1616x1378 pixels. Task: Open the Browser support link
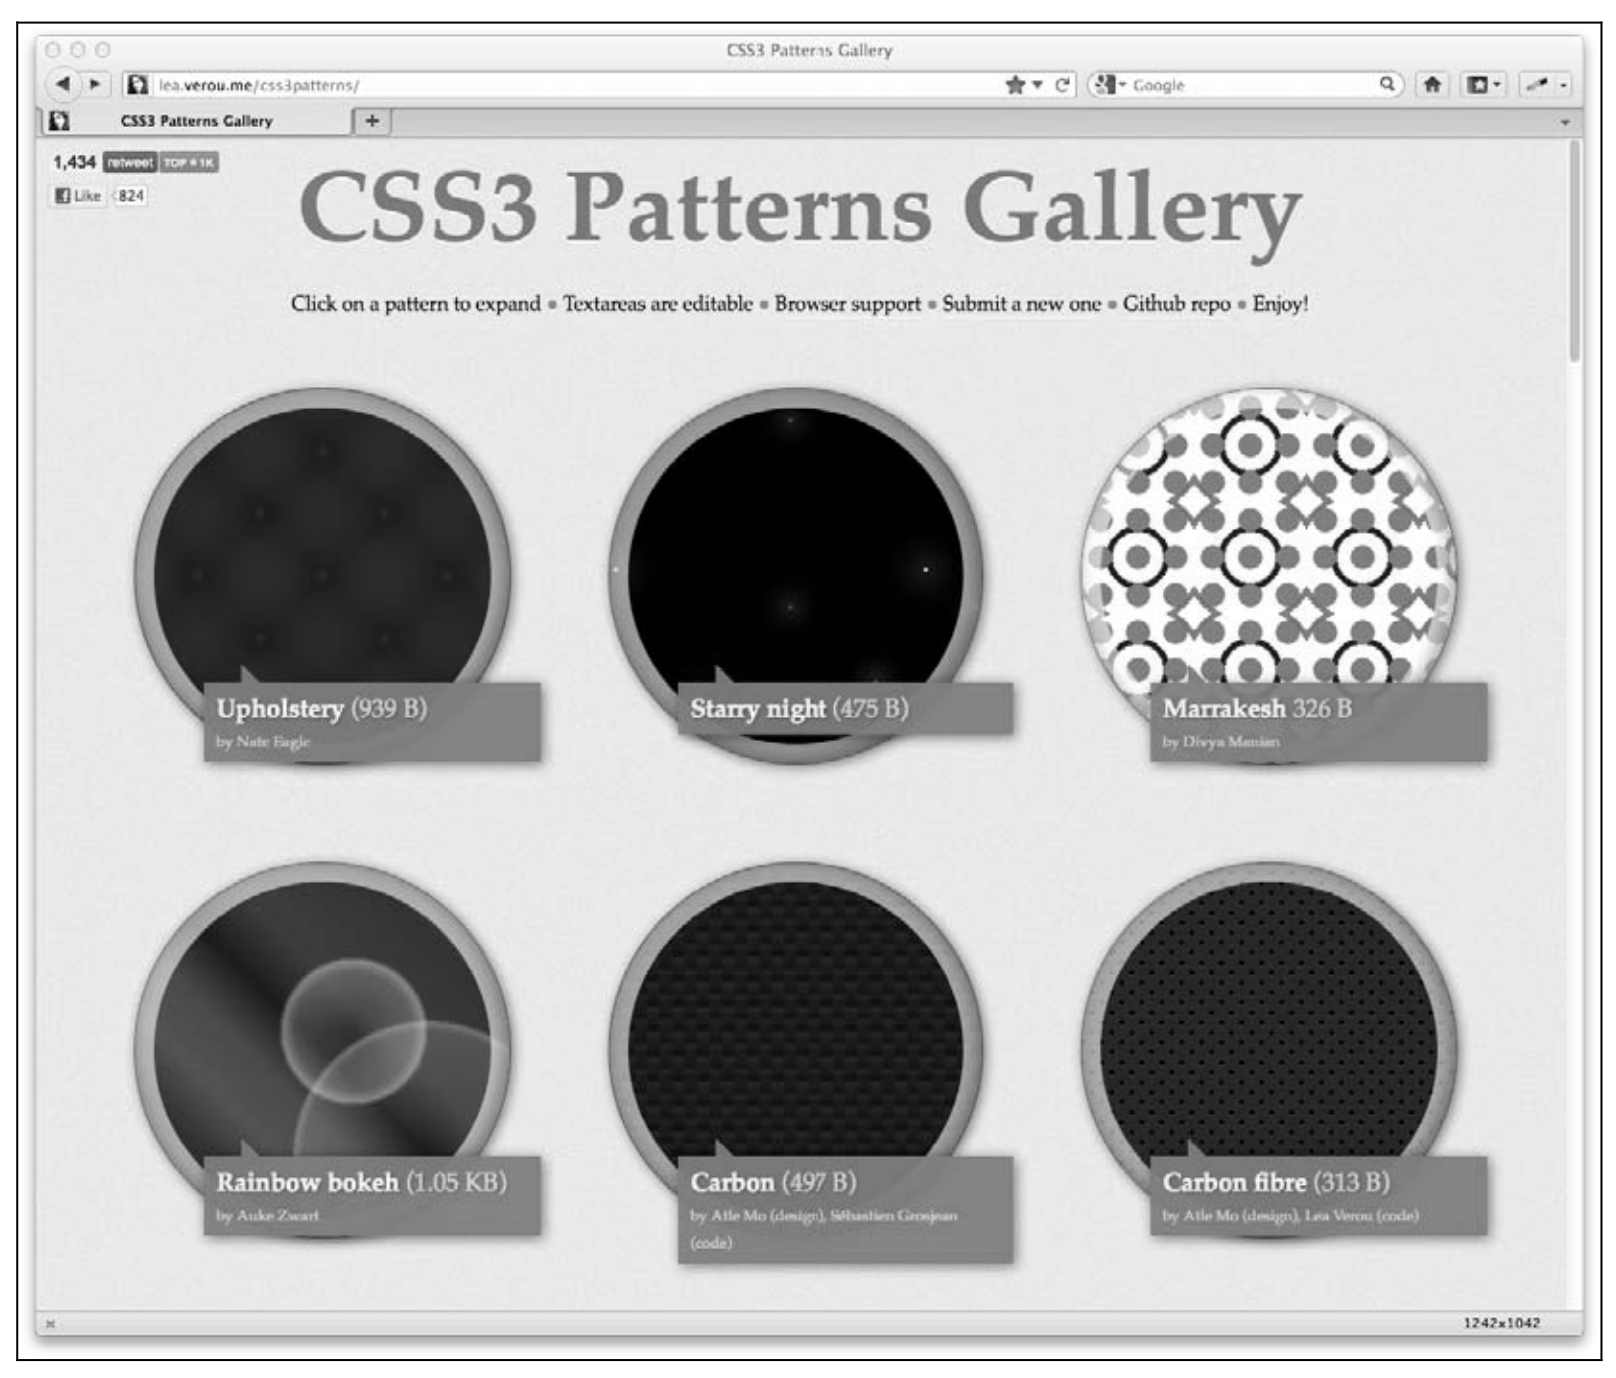coord(847,304)
